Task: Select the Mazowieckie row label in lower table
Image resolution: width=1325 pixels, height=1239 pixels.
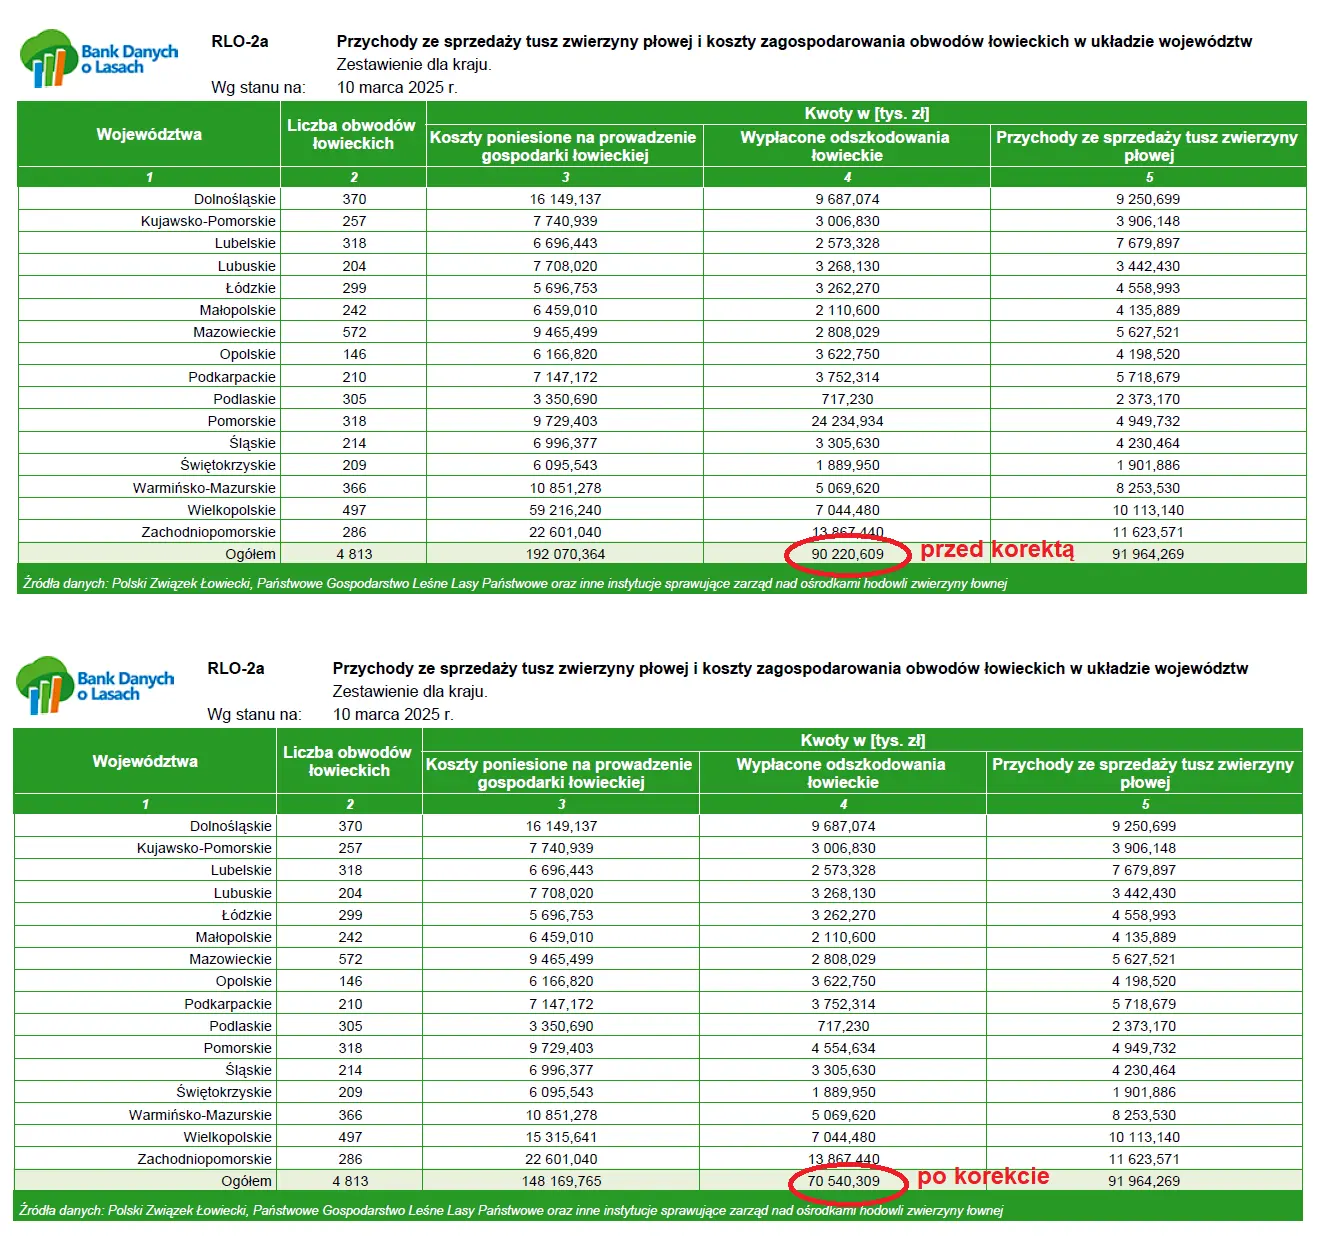Action: click(x=230, y=959)
